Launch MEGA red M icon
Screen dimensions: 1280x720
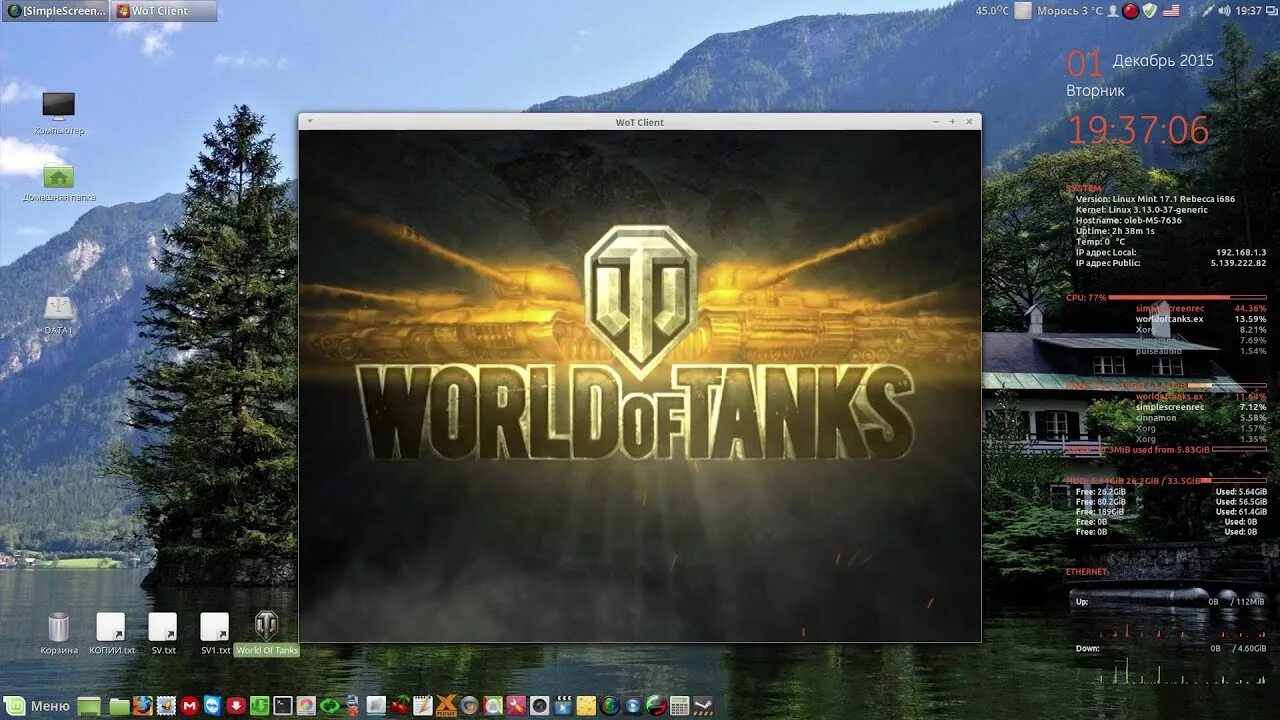pyautogui.click(x=191, y=706)
